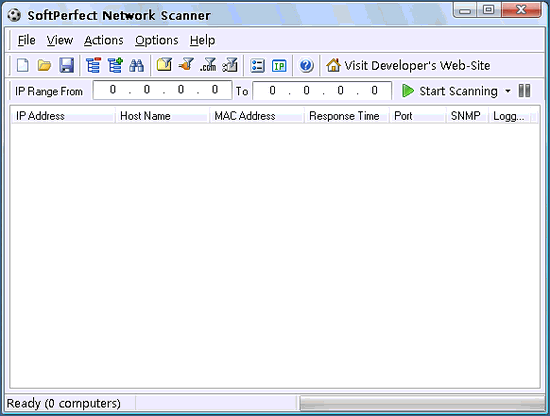Expand all tree nodes with green-plus icon
Viewport: 550px width, 416px height.
click(x=115, y=66)
